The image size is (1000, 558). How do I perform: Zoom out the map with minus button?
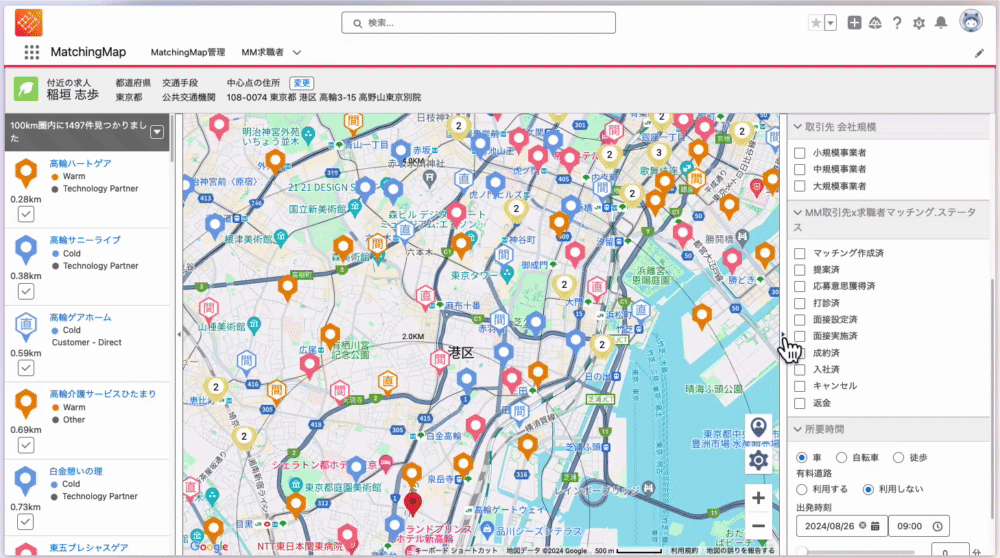(758, 525)
